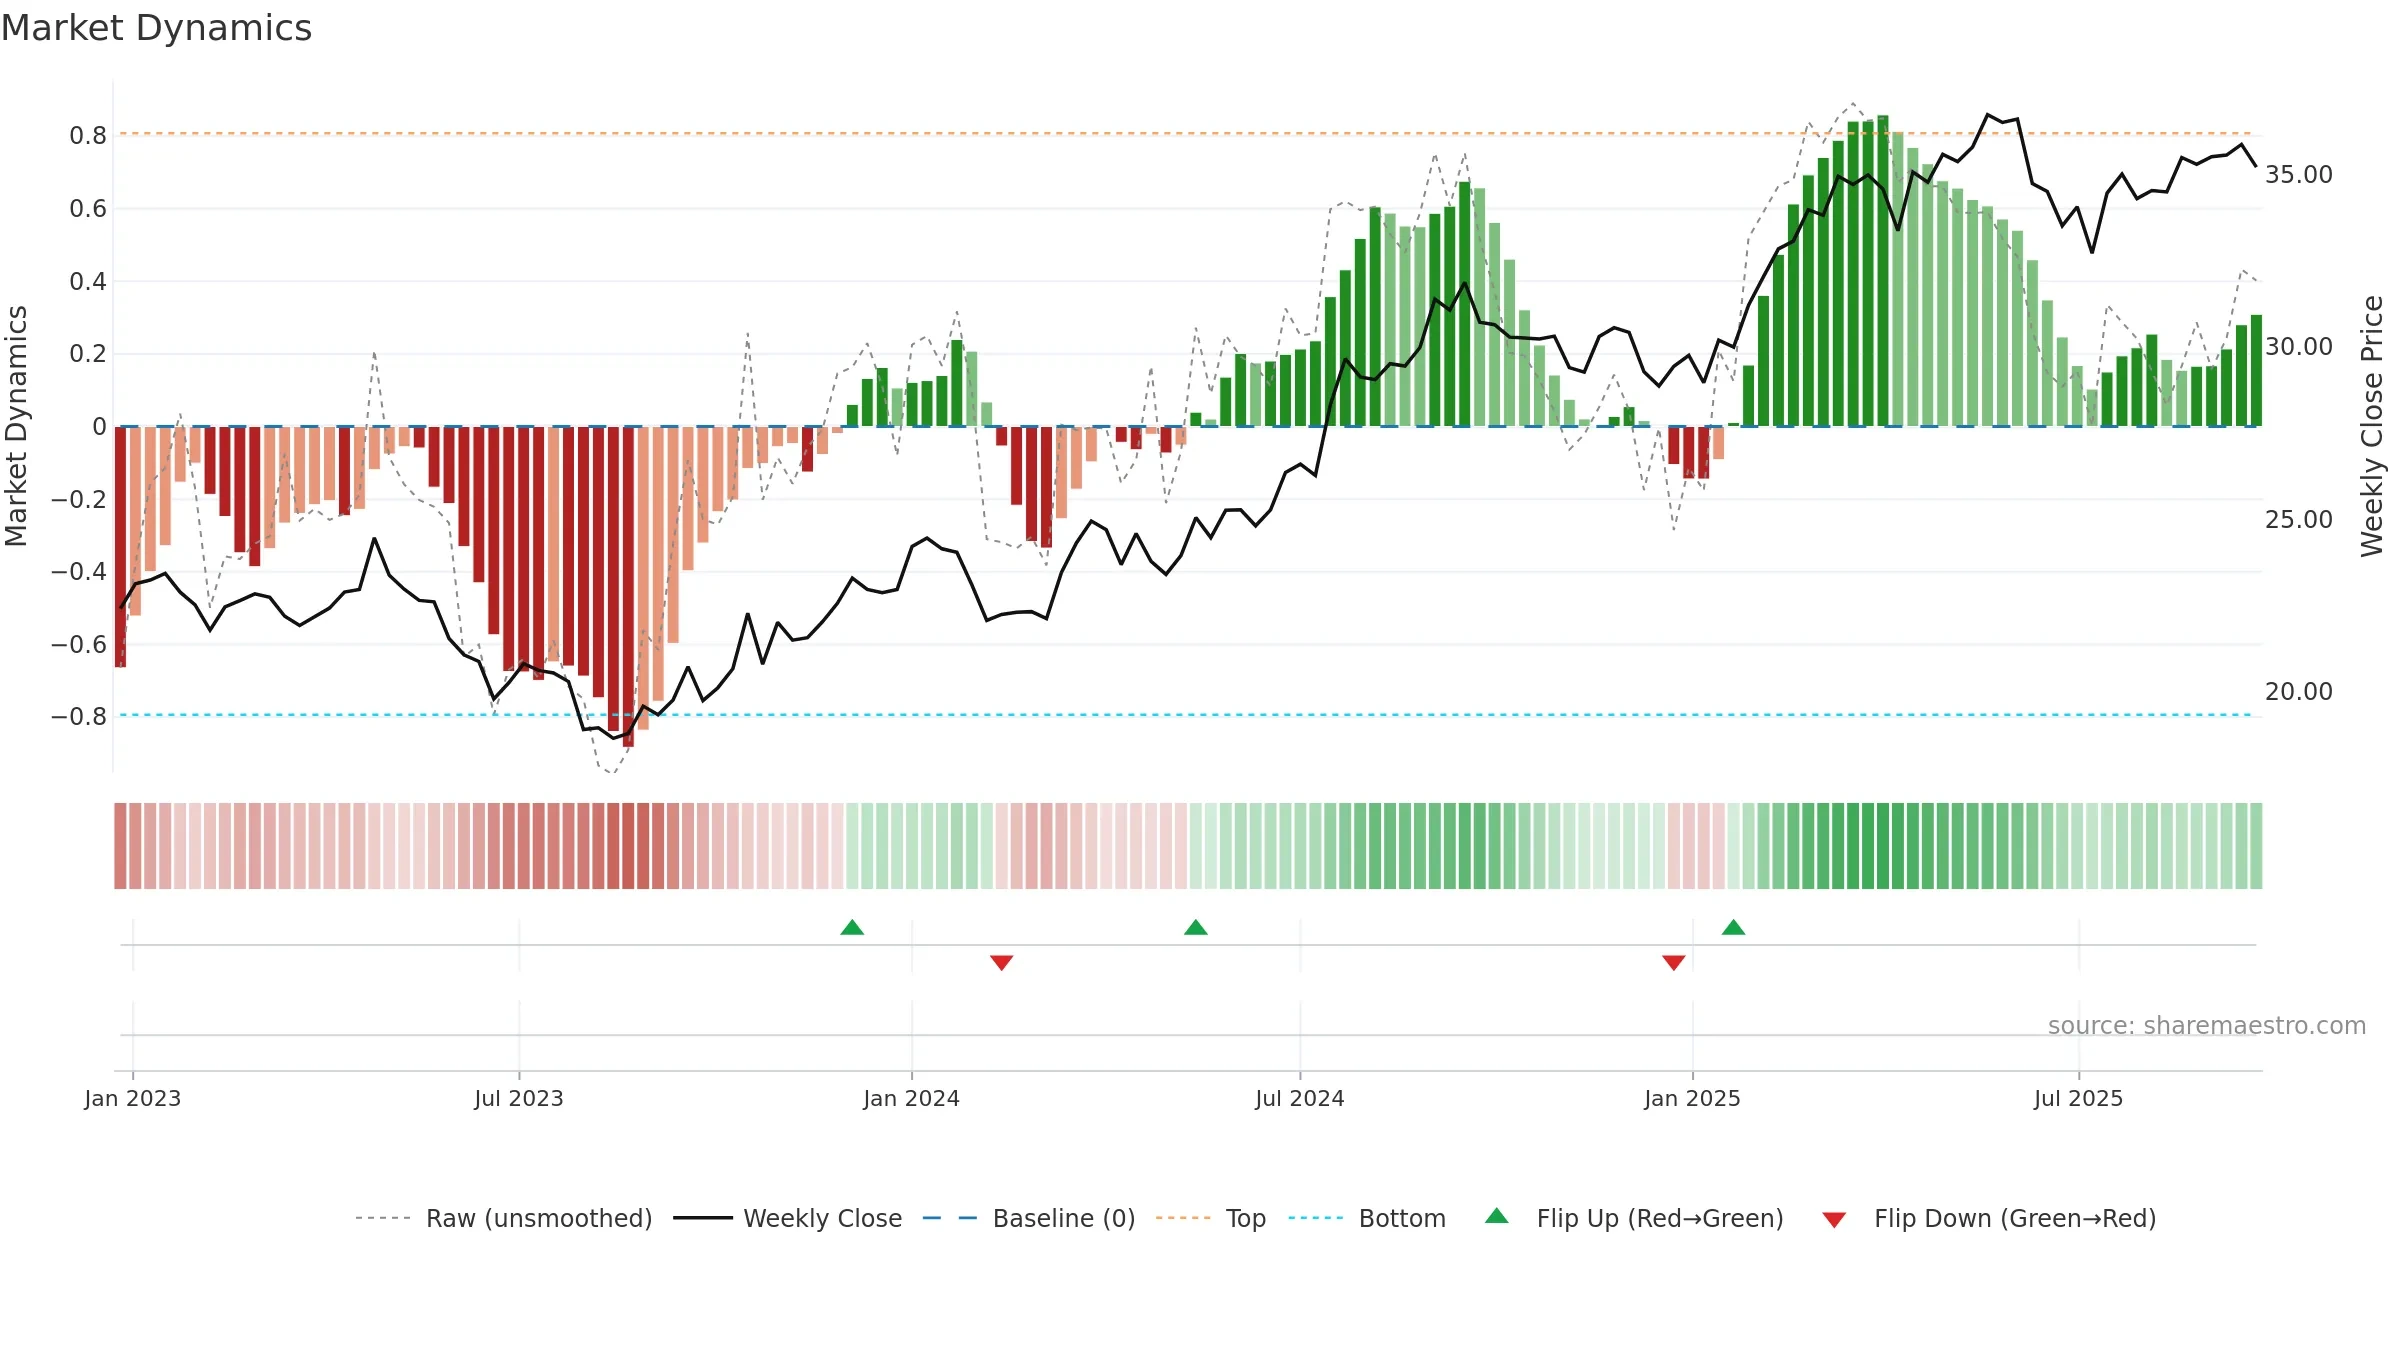
Task: Click the 20.00 price axis label
Action: click(x=2299, y=691)
